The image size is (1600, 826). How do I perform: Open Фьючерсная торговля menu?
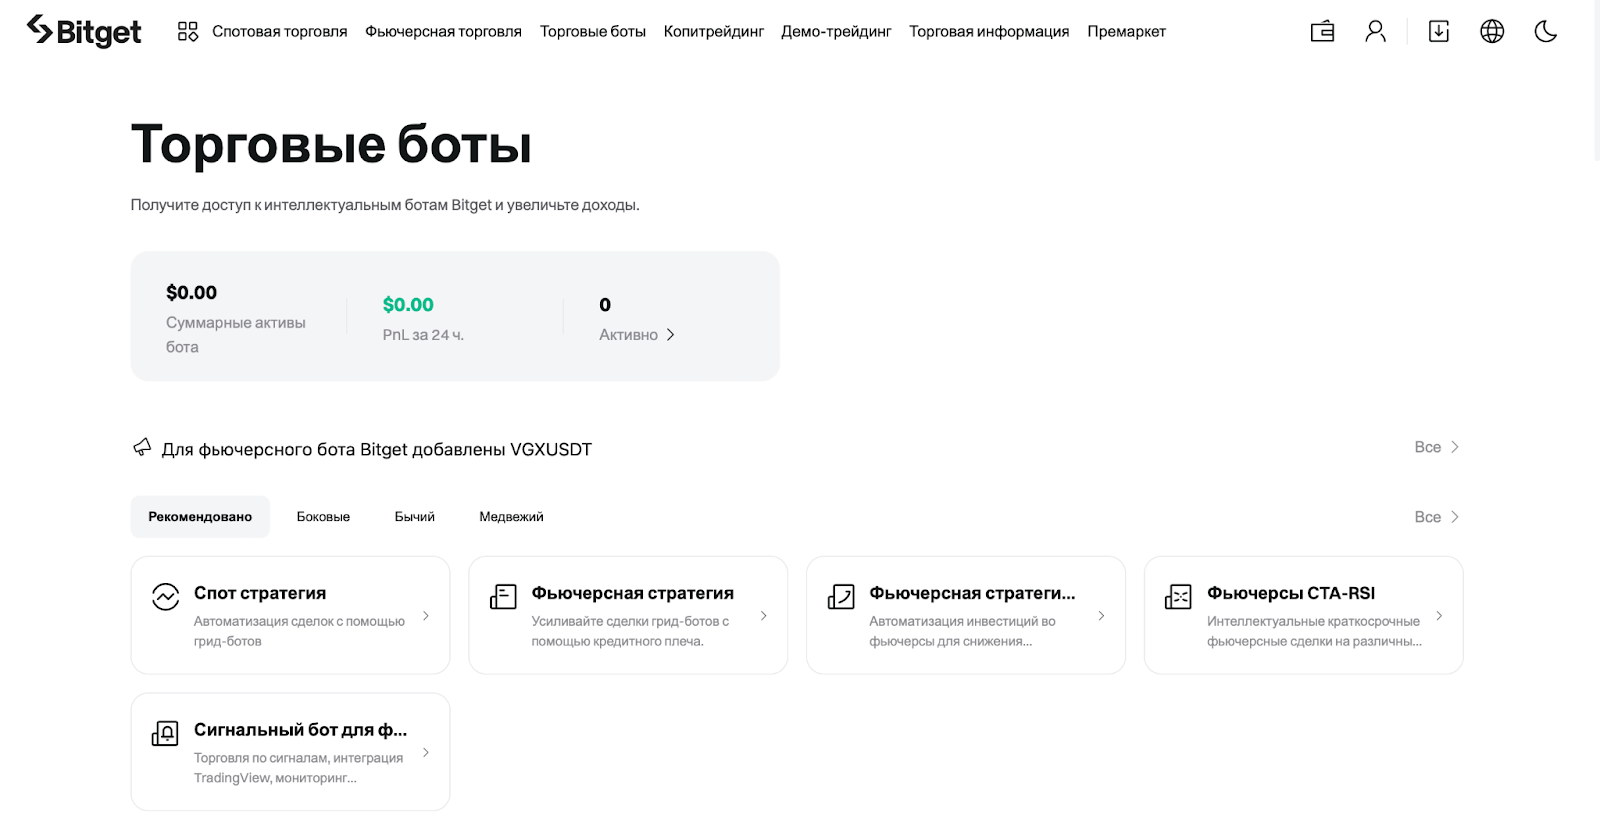(x=443, y=32)
